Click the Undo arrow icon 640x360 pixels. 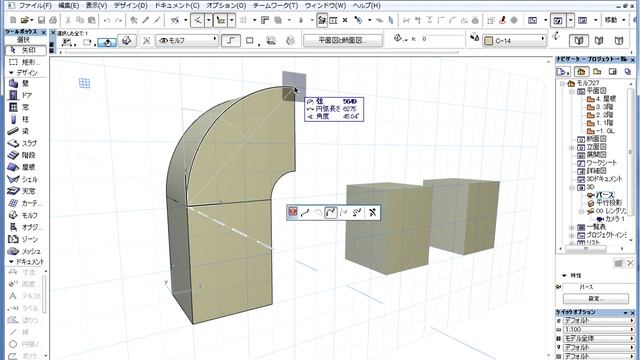pos(107,20)
